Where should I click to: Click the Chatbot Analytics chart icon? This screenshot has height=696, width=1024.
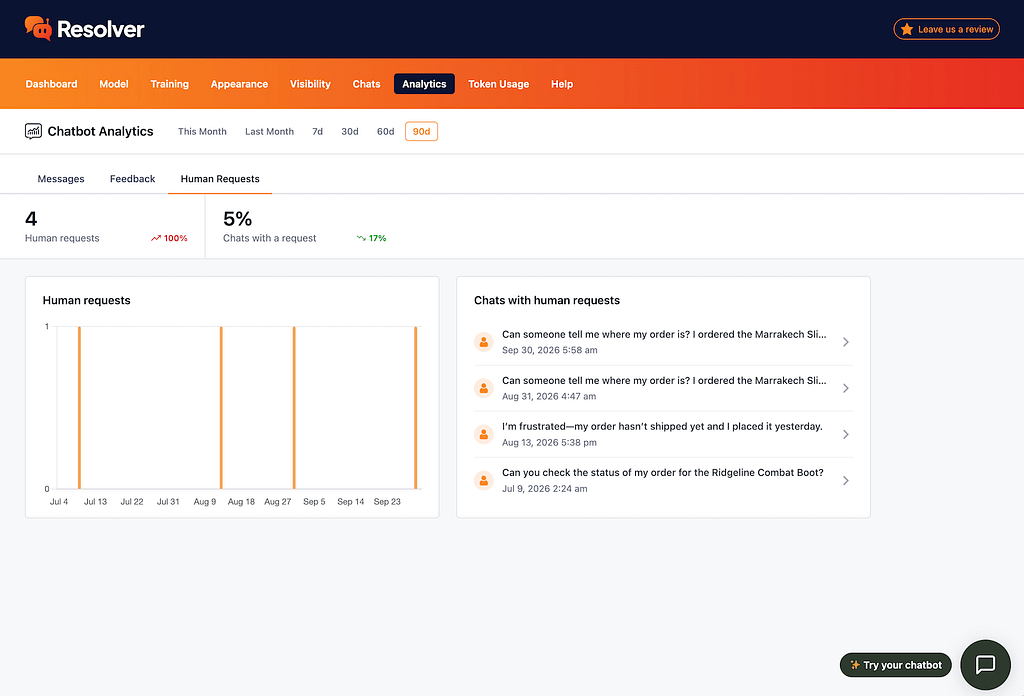click(x=33, y=131)
